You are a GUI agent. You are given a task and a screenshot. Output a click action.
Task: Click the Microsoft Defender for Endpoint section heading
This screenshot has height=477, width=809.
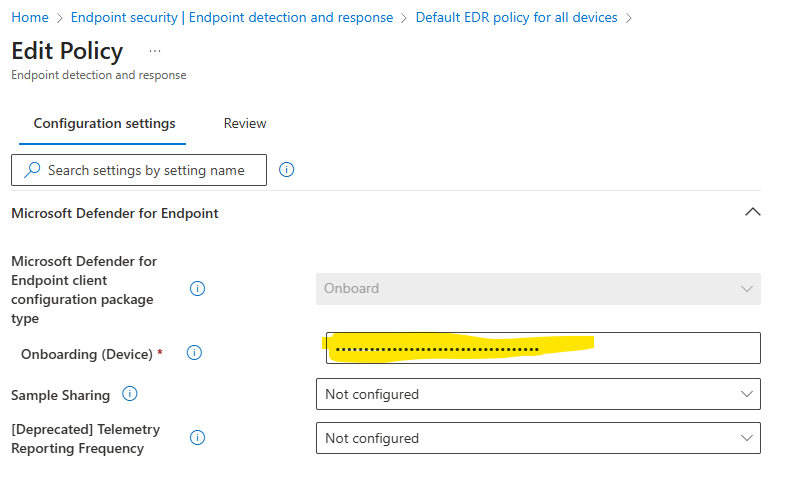(x=115, y=213)
